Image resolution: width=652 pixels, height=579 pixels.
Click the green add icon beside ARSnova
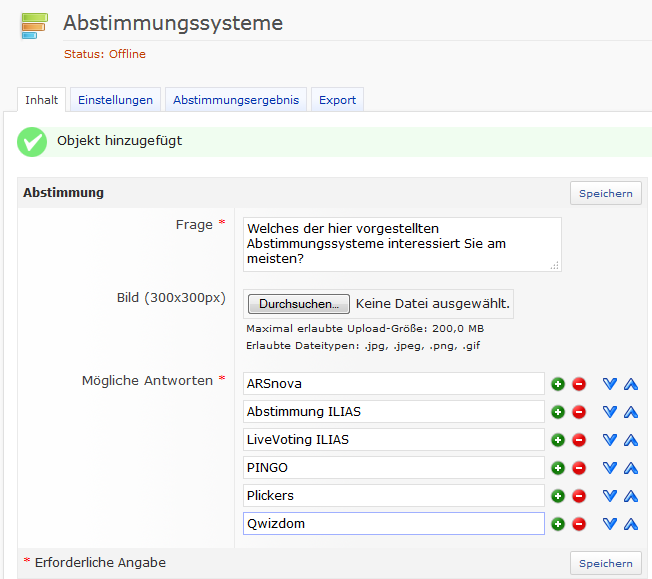[x=558, y=384]
